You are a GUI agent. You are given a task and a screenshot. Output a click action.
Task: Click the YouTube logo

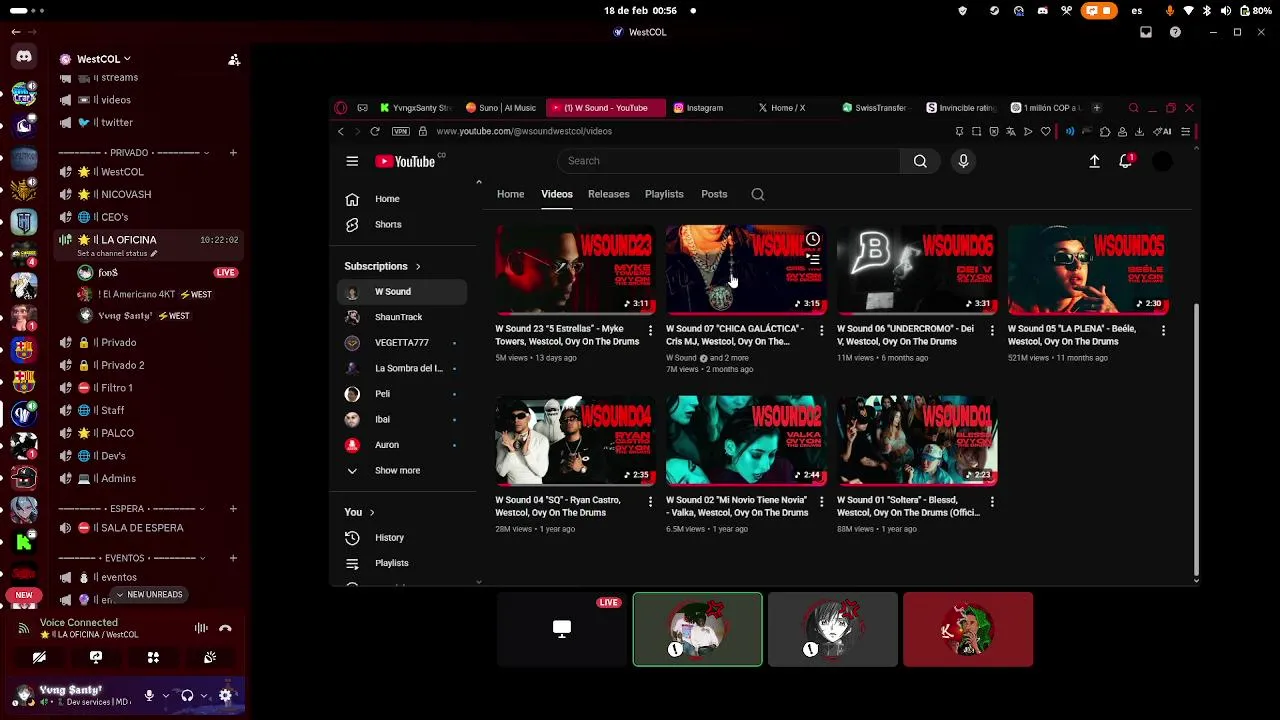click(405, 161)
